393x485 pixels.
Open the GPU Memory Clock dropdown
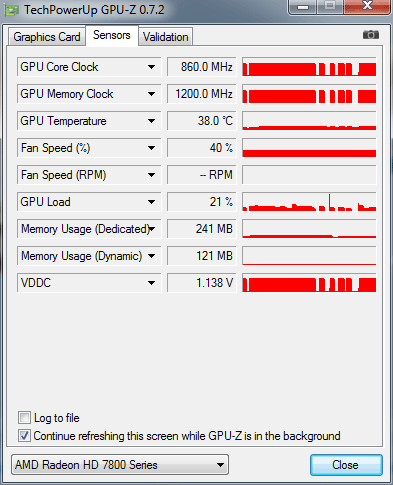click(151, 94)
